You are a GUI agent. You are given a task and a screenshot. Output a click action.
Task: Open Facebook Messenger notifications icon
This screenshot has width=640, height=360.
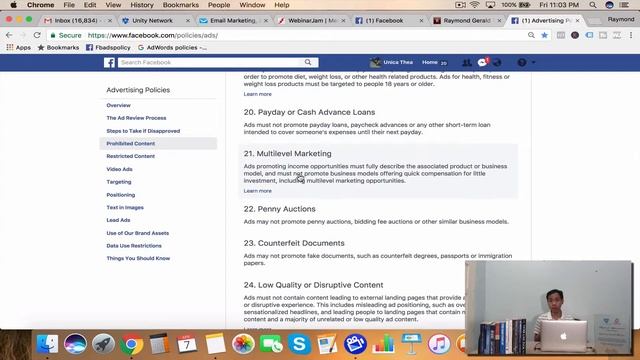(482, 62)
